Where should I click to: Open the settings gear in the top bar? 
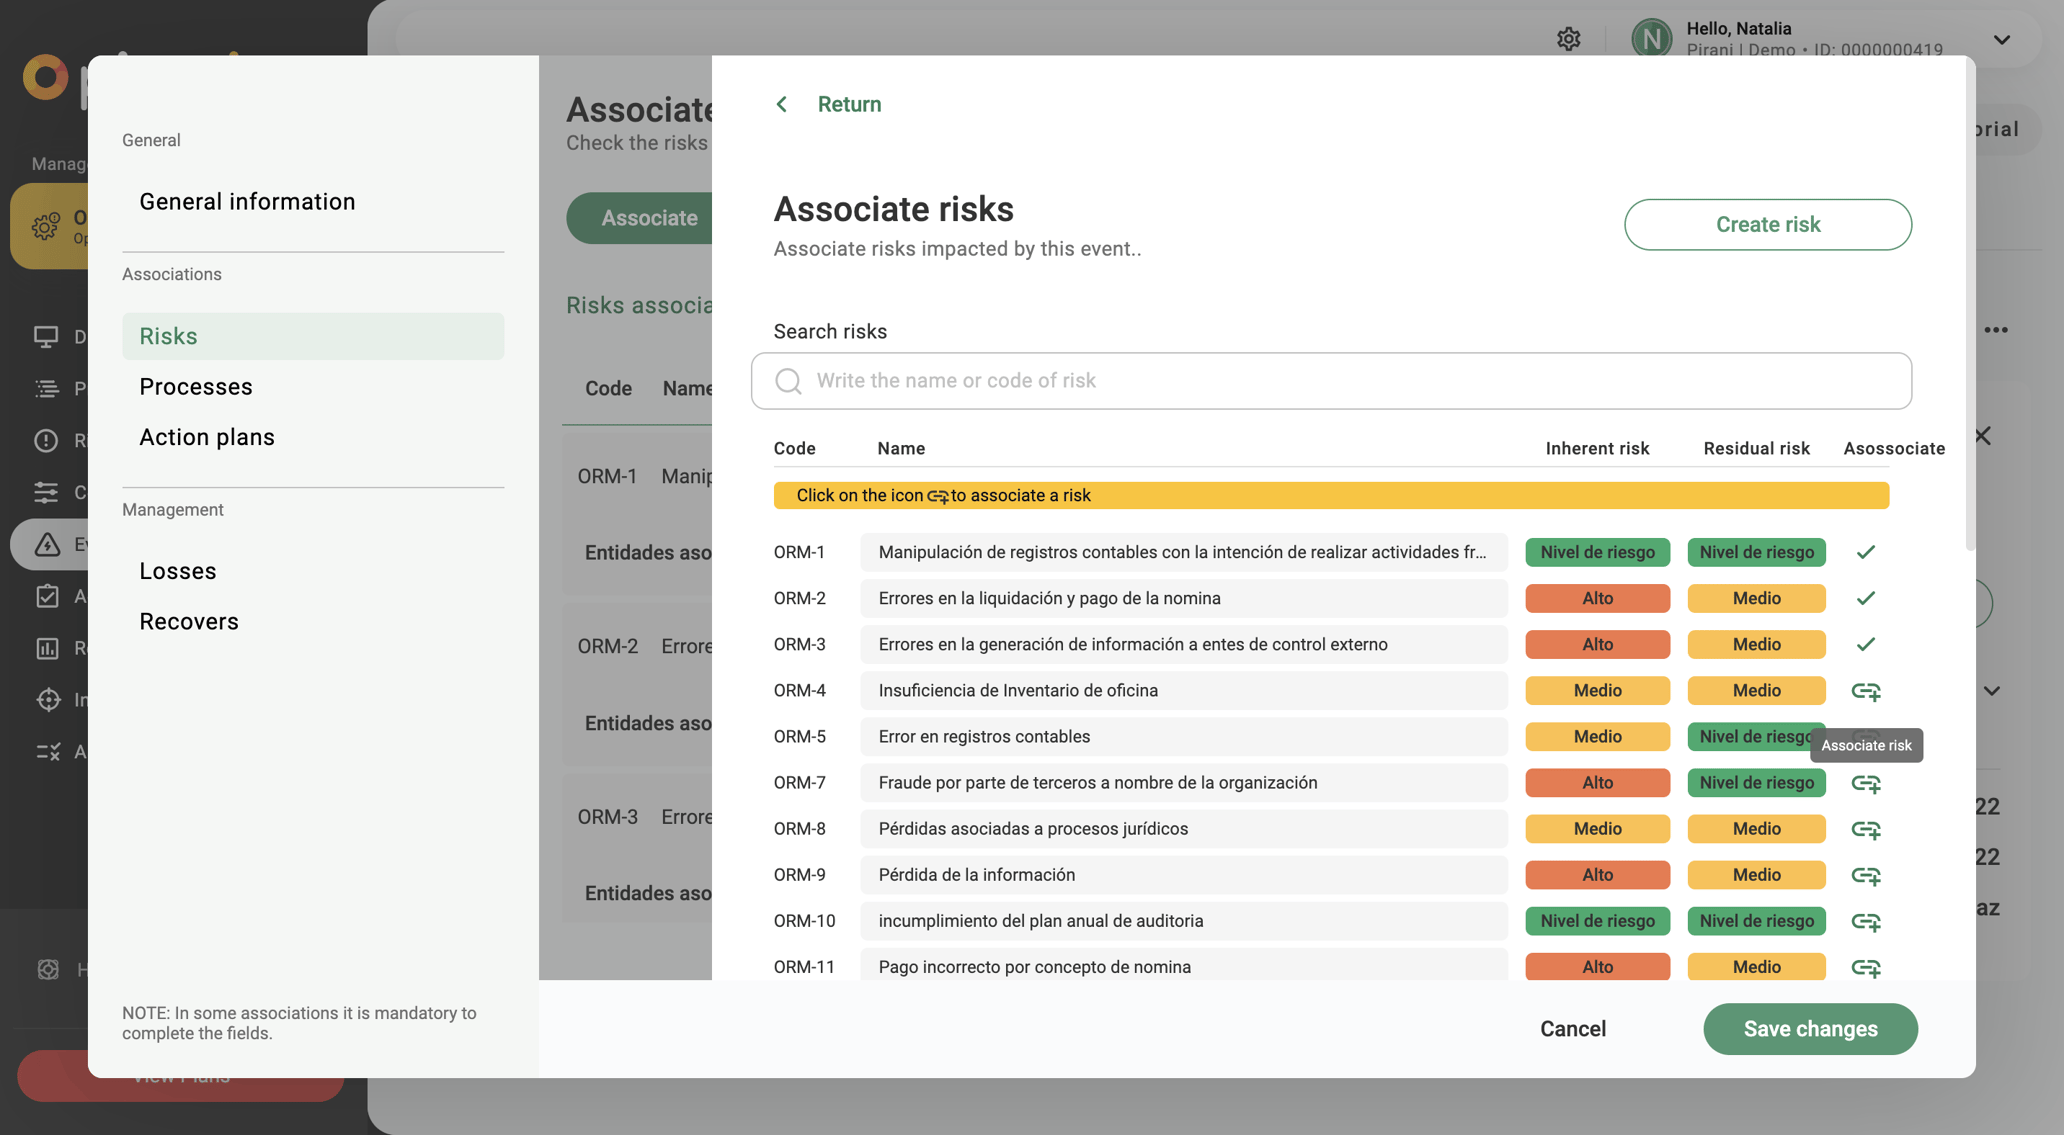[x=1569, y=38]
